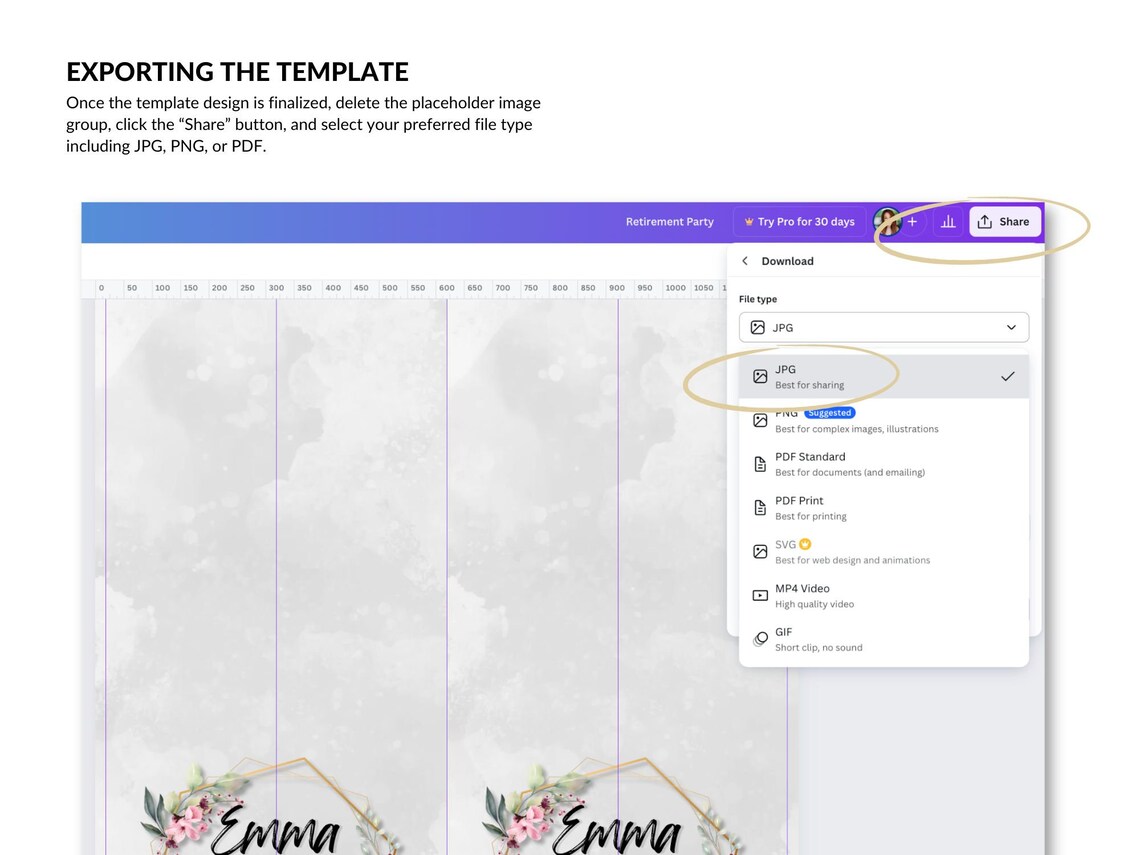Click the profile avatar picture
This screenshot has height=855, width=1140.
click(x=887, y=221)
